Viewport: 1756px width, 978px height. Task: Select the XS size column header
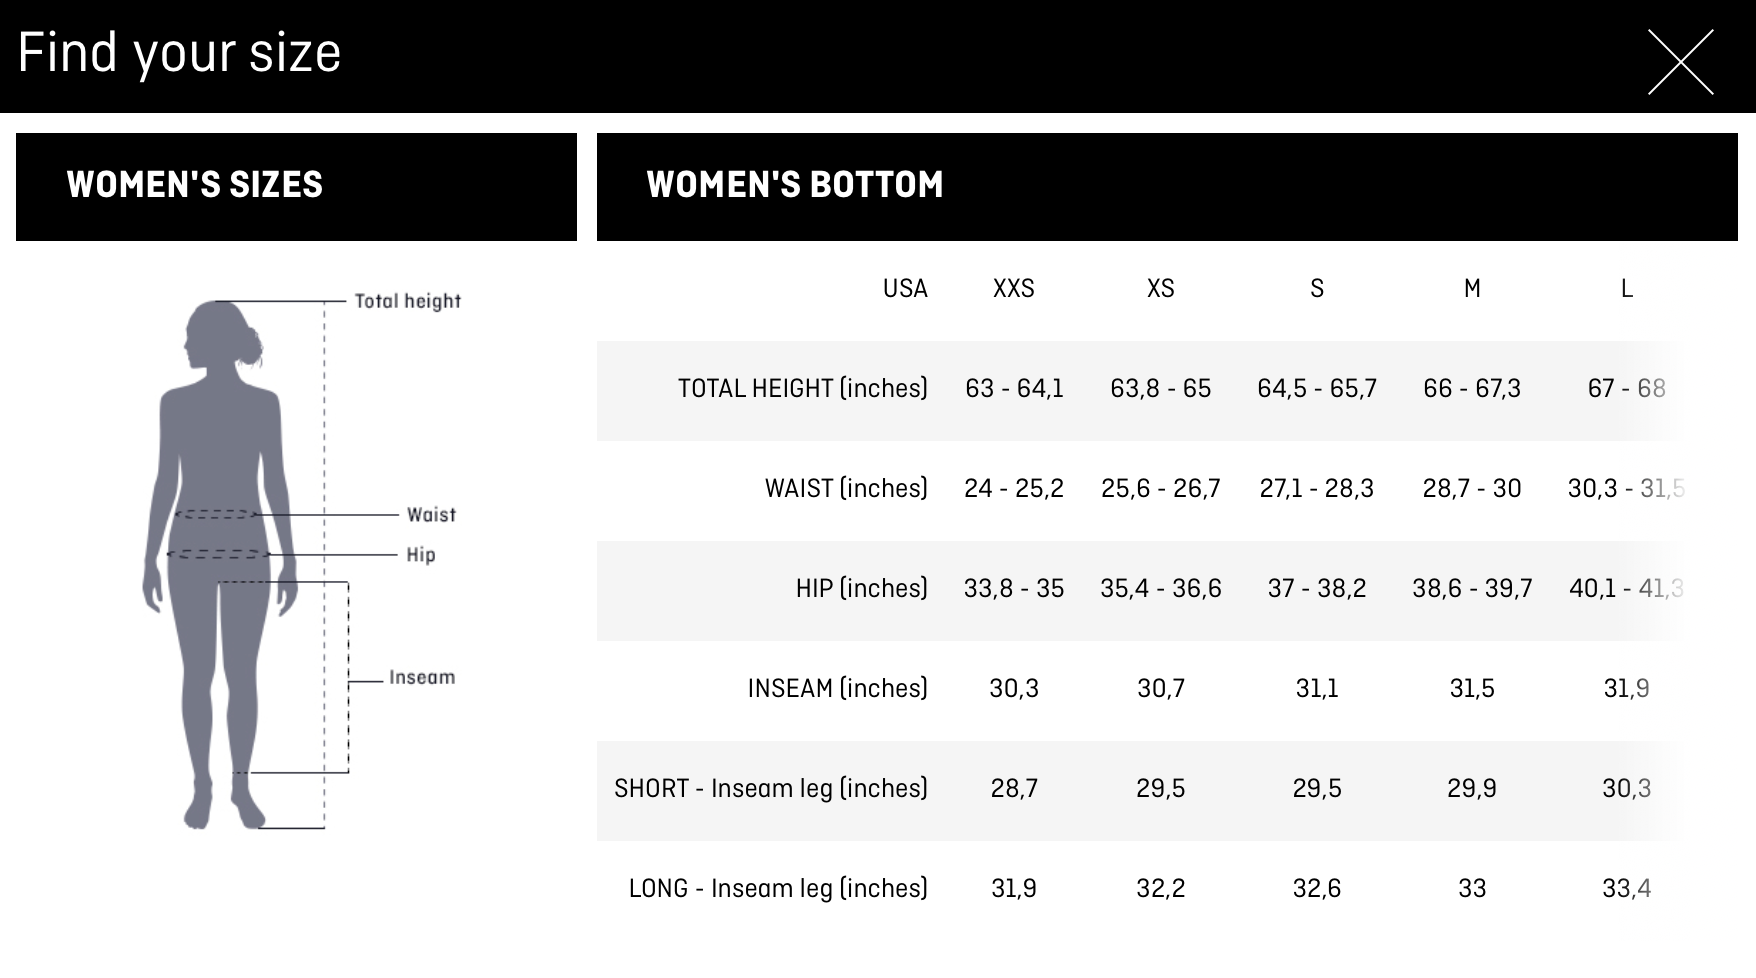click(1160, 289)
